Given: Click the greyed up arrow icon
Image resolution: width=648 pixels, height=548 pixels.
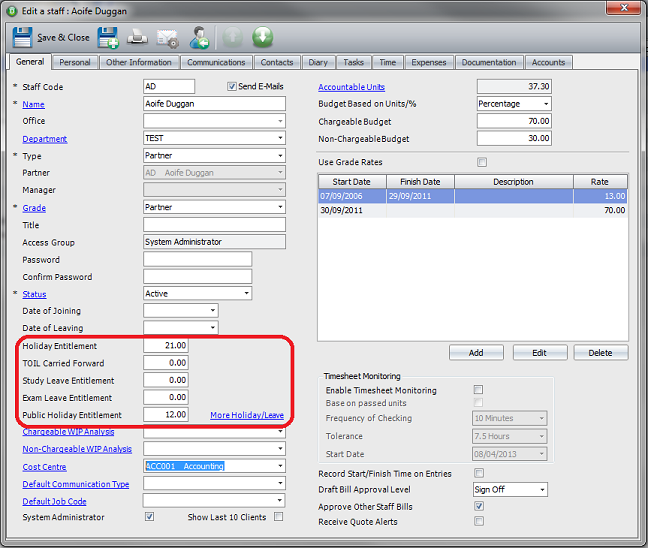Looking at the screenshot, I should (233, 38).
